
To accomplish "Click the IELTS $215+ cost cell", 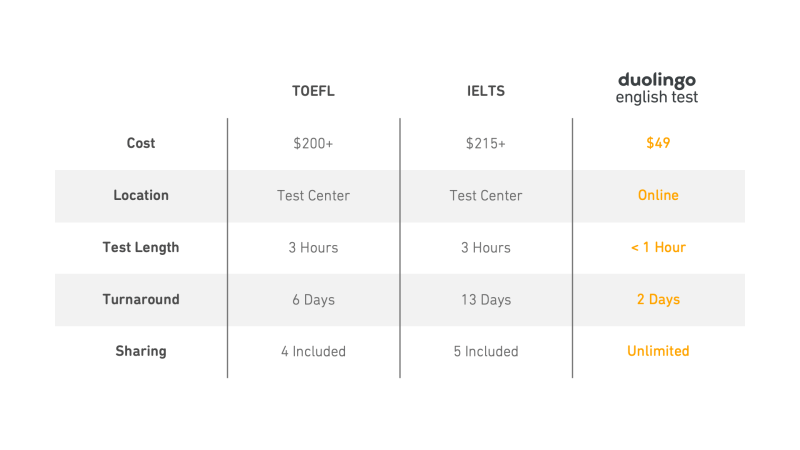I will tap(486, 144).
